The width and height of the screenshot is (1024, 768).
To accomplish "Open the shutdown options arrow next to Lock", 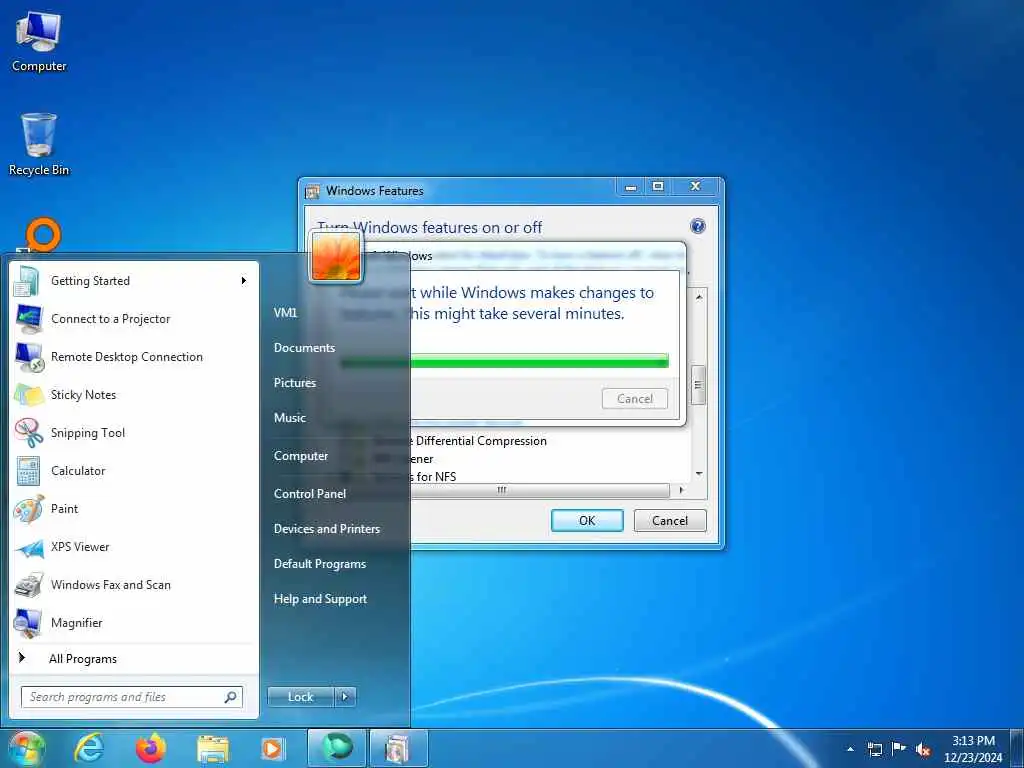I will pos(345,697).
